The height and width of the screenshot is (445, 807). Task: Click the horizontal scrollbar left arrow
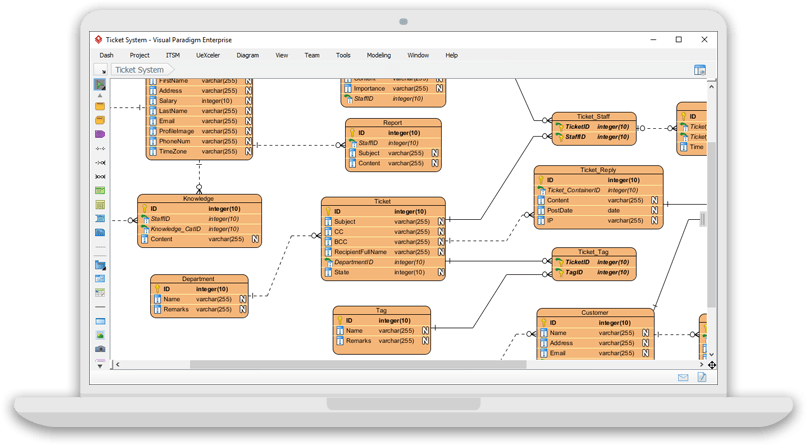118,365
